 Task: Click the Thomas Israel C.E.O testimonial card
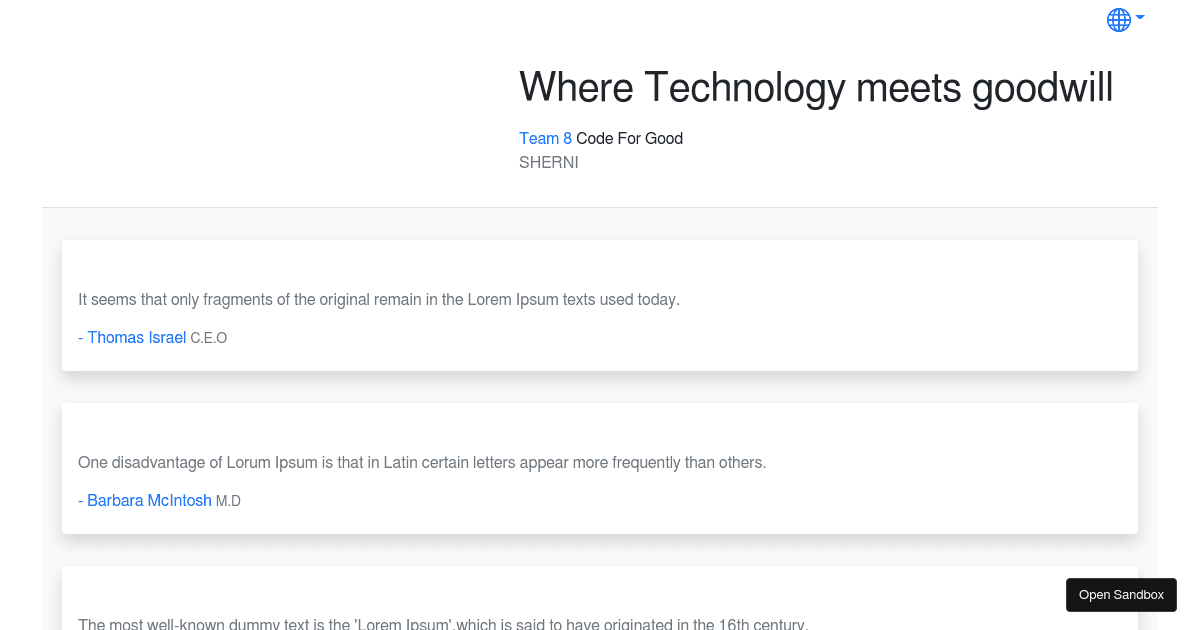point(599,305)
